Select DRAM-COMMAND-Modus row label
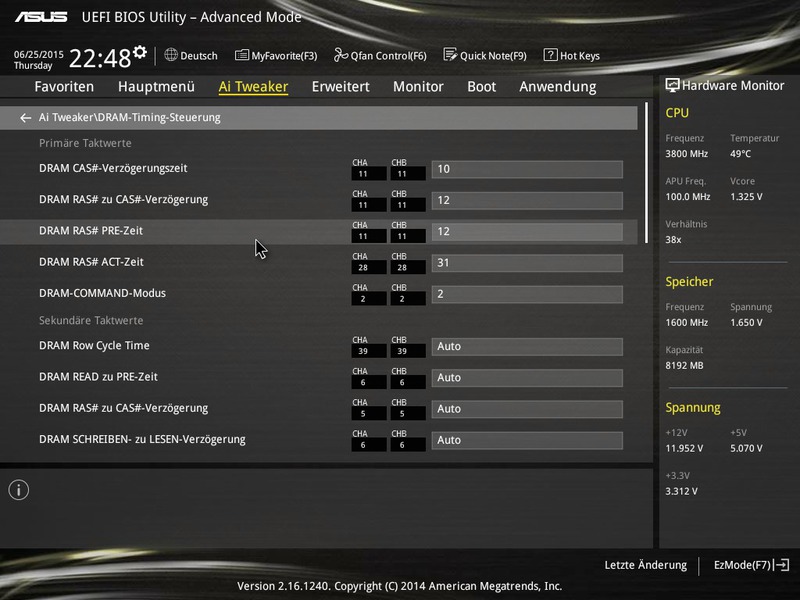 [x=103, y=293]
